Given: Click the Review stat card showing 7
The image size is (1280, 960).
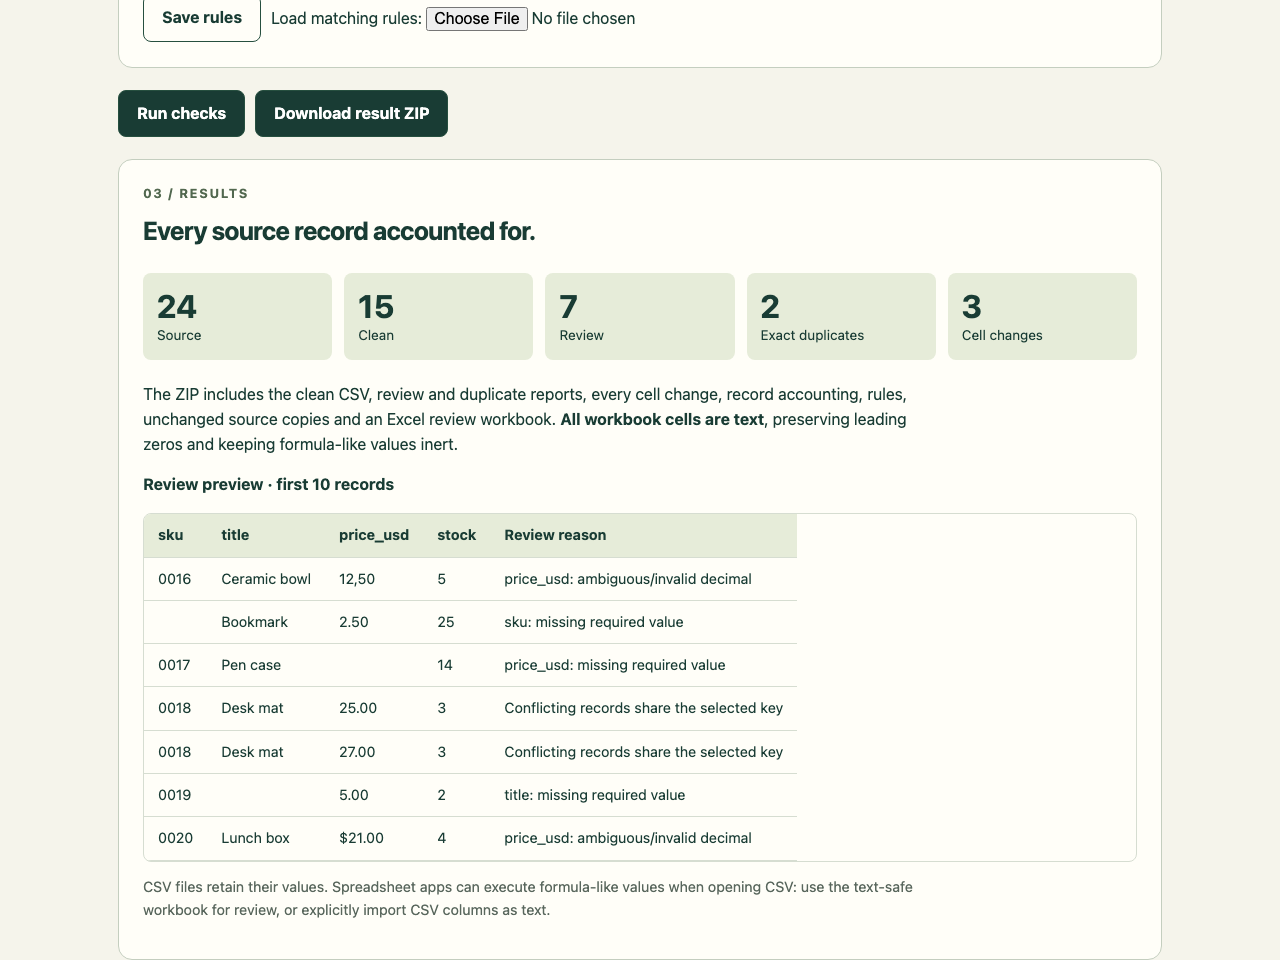Looking at the screenshot, I should click(639, 317).
